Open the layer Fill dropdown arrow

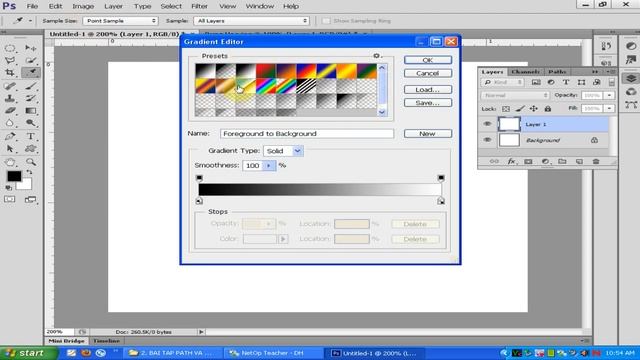(609, 109)
